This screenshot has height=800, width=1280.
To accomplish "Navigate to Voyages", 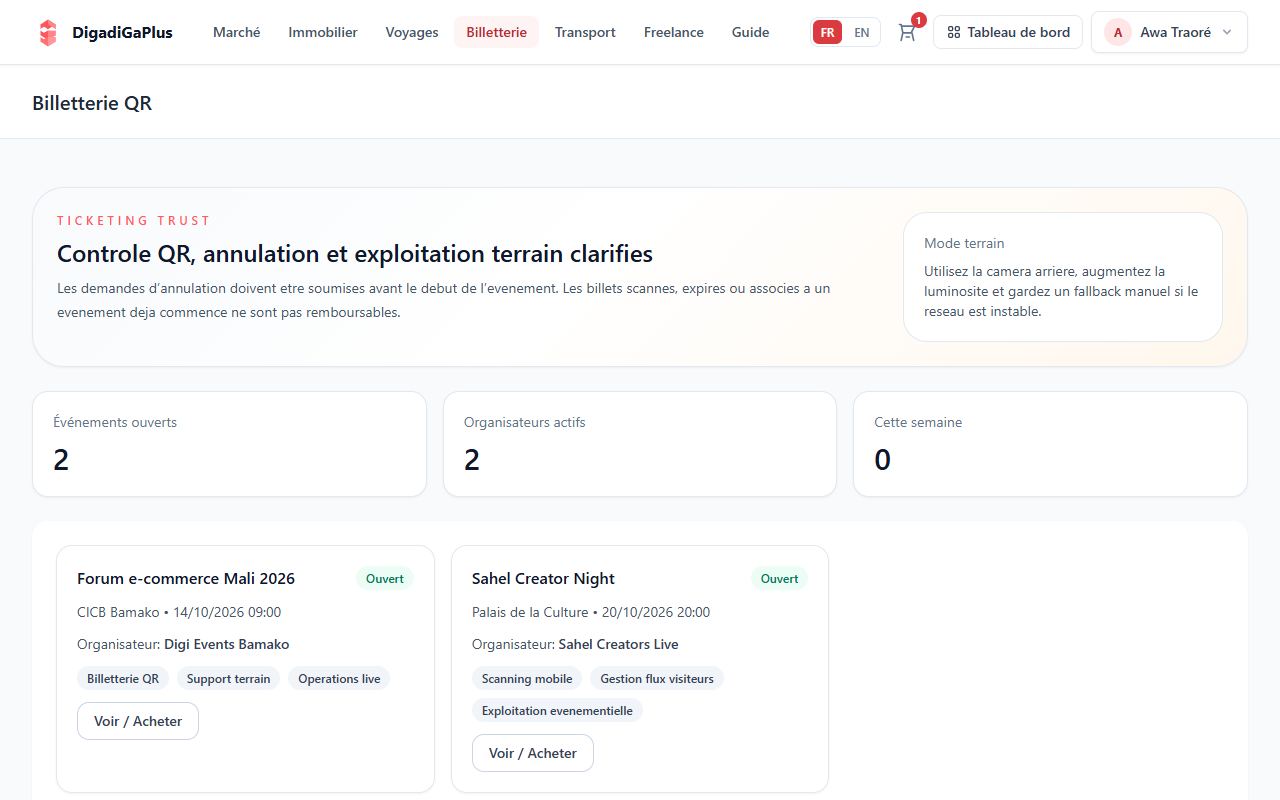I will pos(412,32).
